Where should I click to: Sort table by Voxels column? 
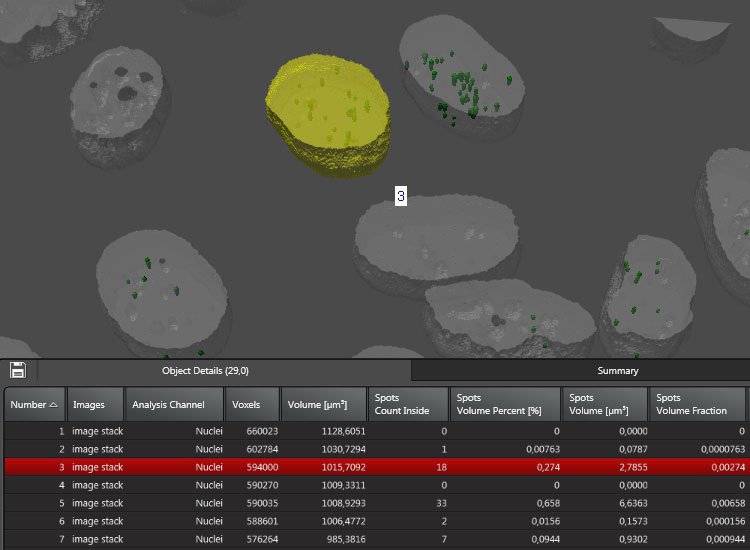[x=252, y=404]
